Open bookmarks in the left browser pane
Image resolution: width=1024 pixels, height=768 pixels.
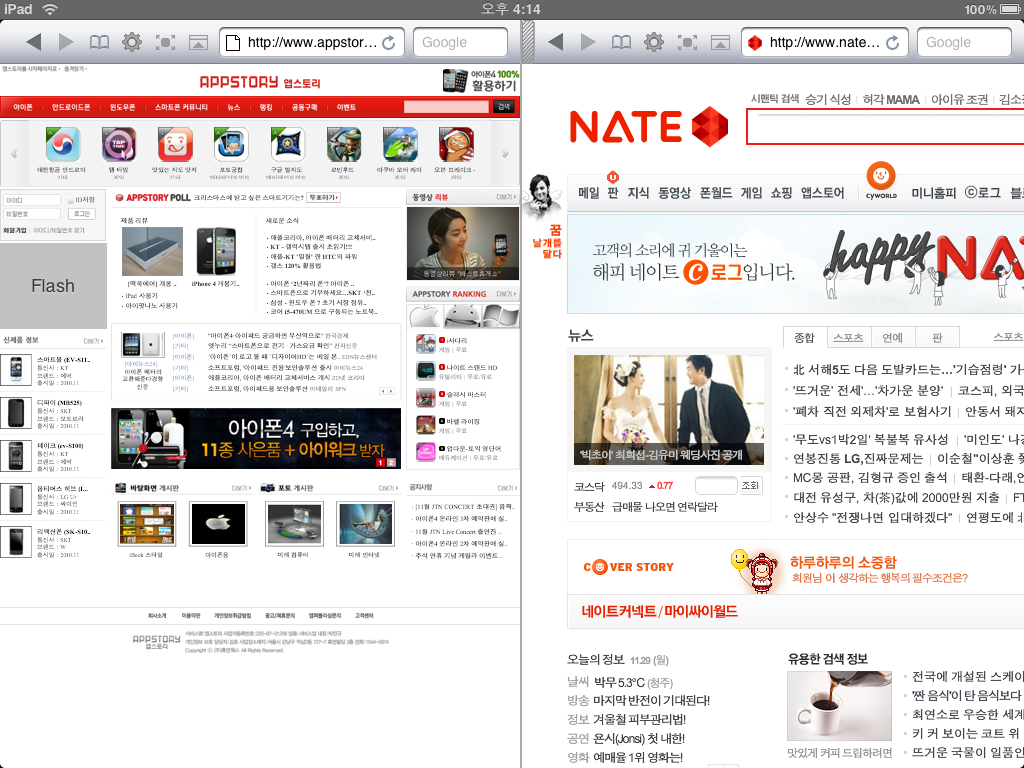[99, 42]
